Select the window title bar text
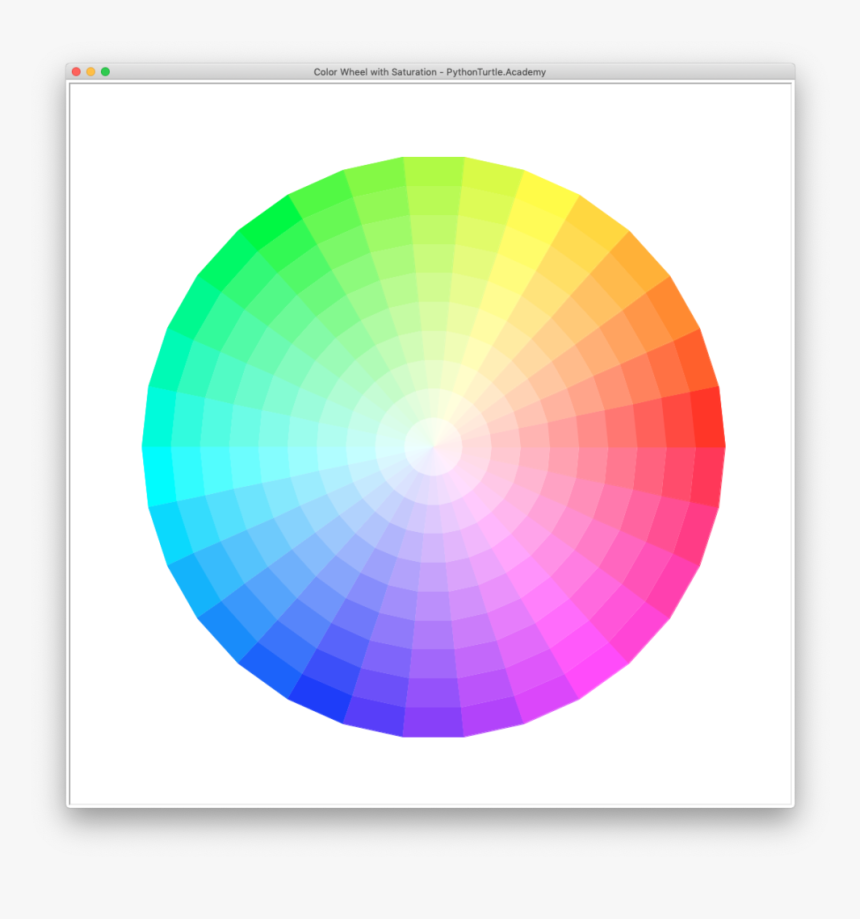The height and width of the screenshot is (919, 860). pos(430,71)
